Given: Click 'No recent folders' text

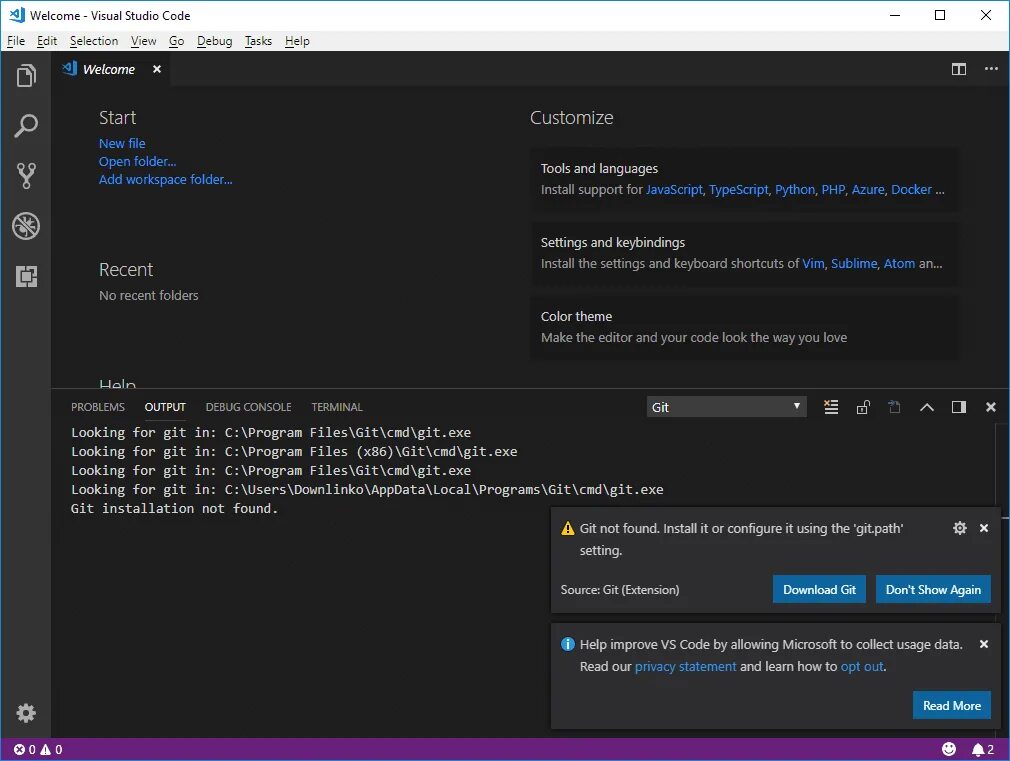Looking at the screenshot, I should tap(148, 295).
